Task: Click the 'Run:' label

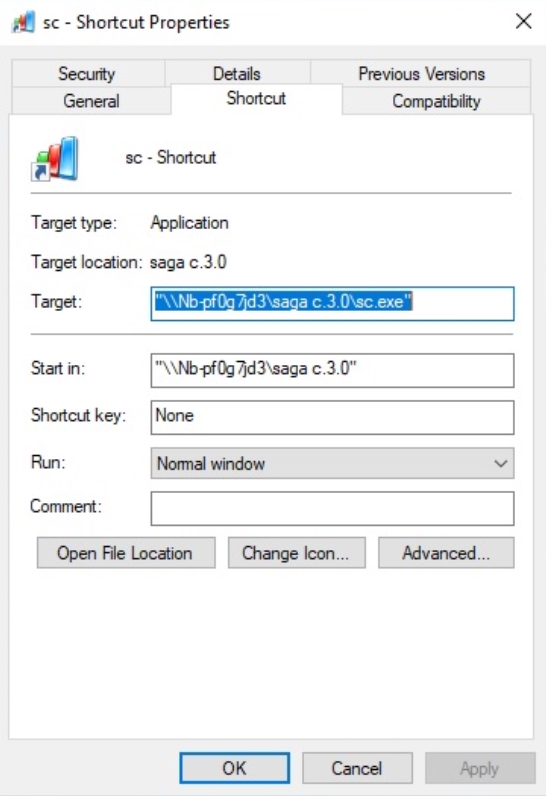Action: [x=48, y=462]
